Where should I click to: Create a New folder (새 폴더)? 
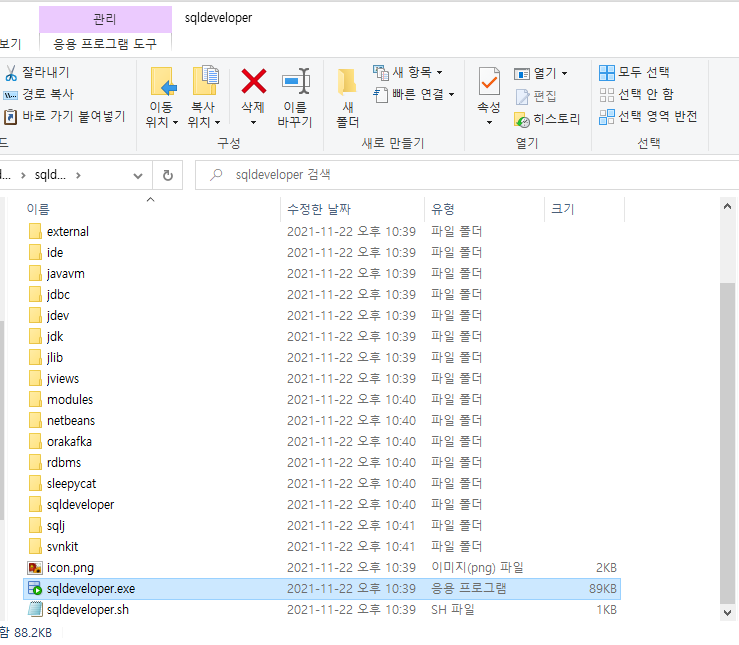click(348, 98)
